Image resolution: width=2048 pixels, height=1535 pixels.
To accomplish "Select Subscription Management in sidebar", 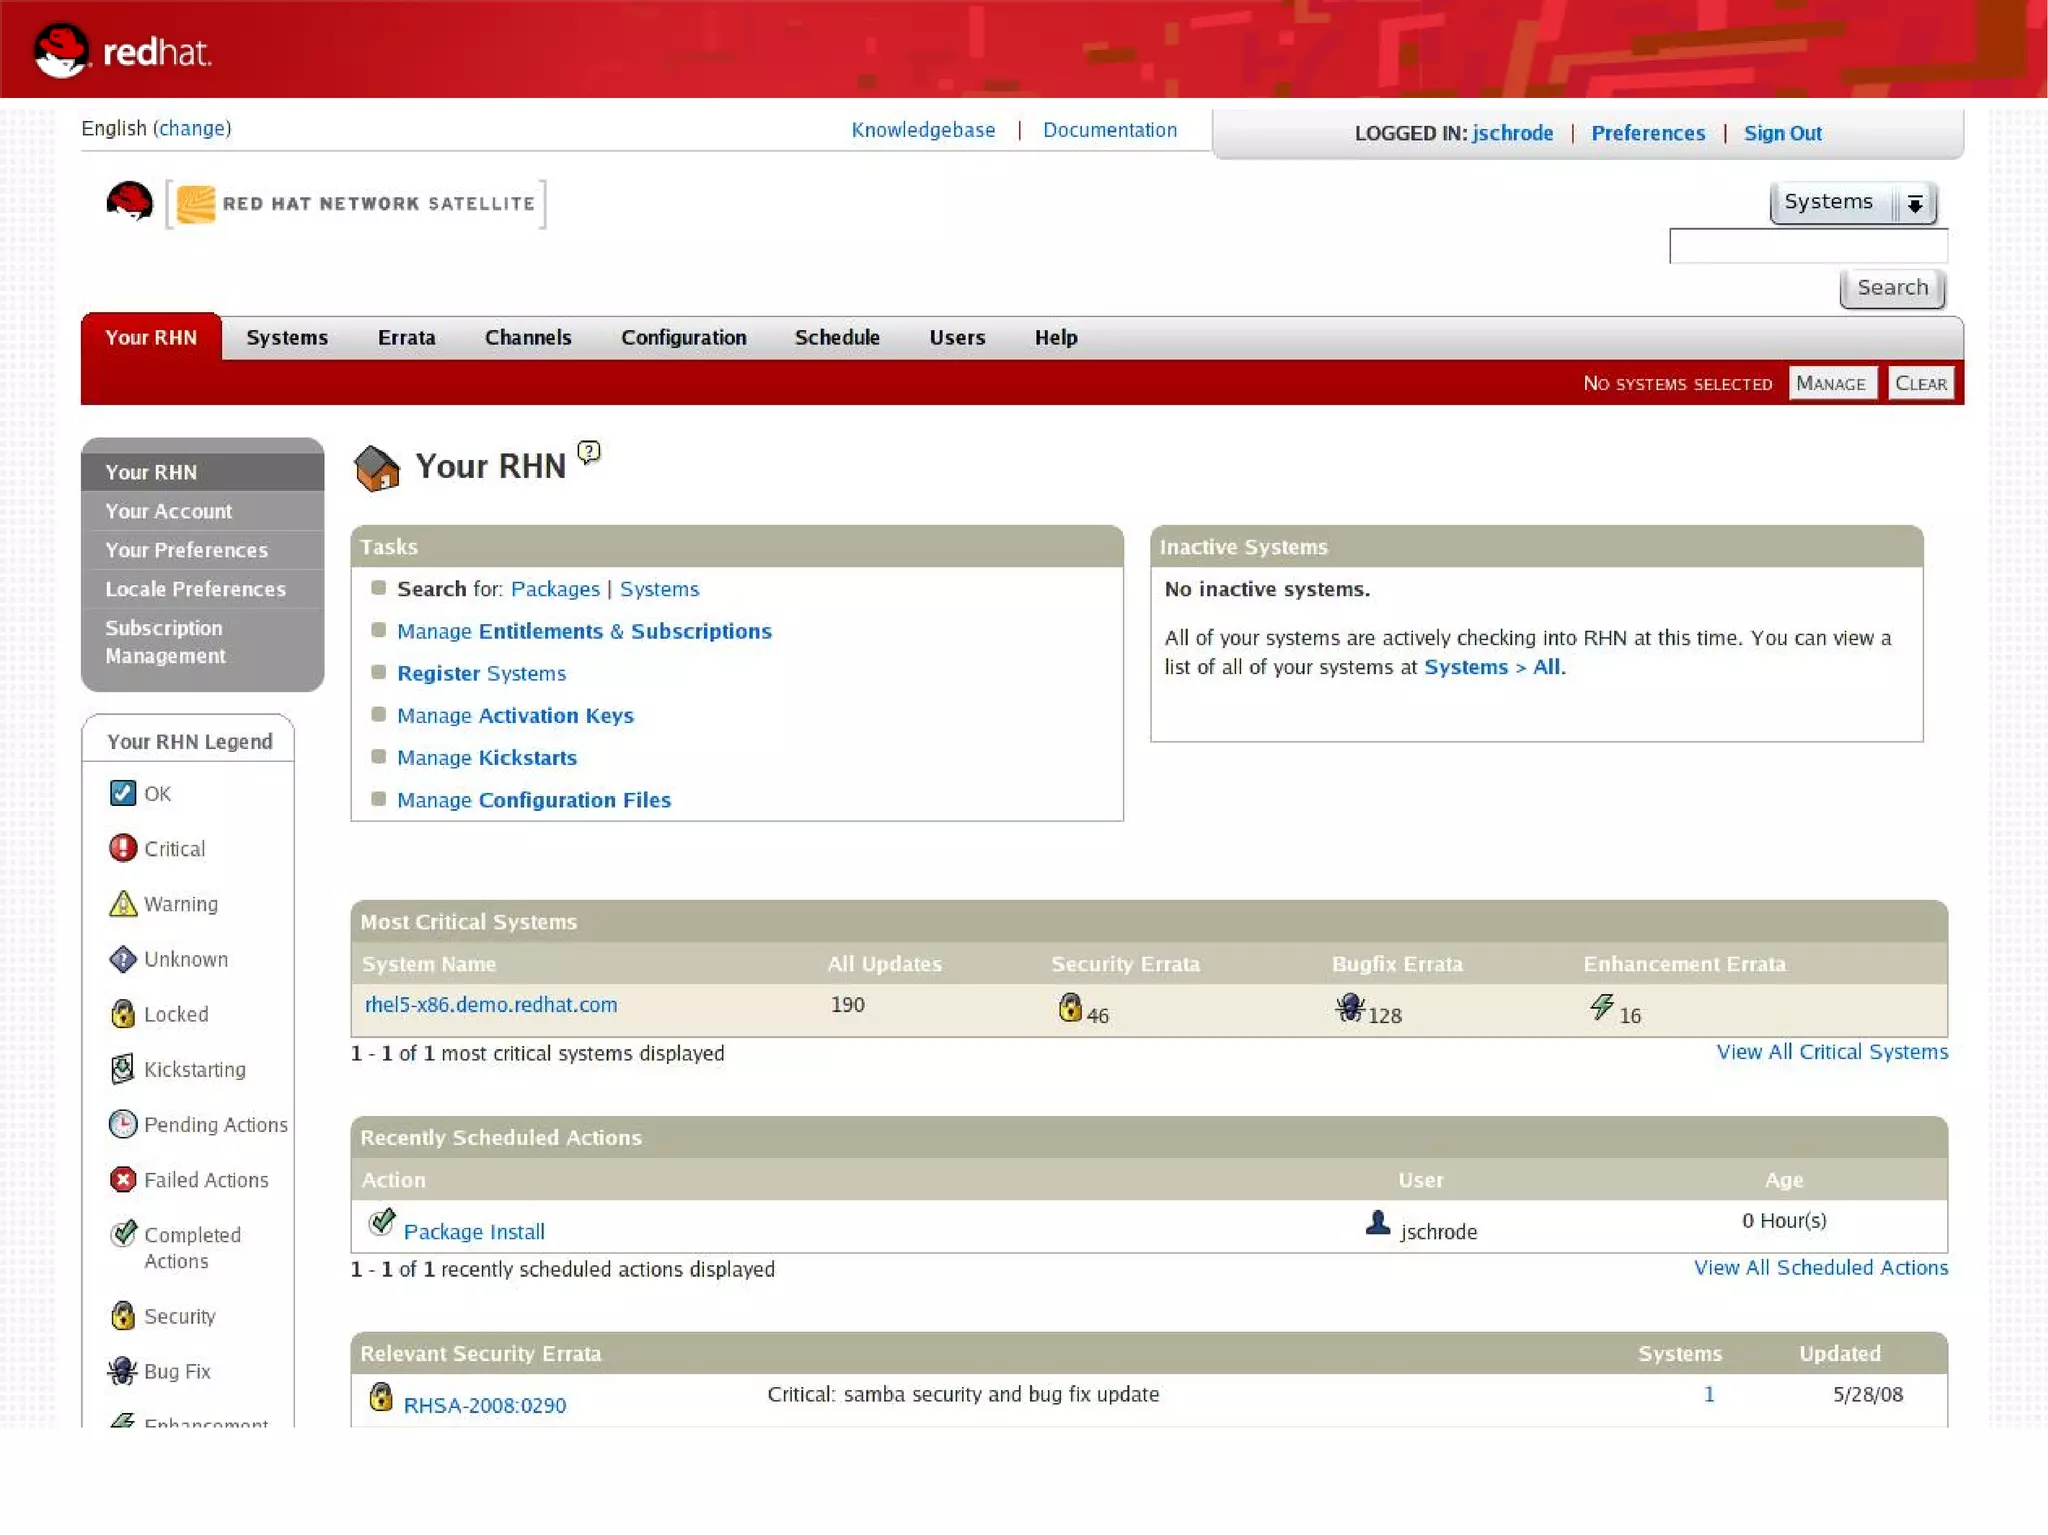I will (x=165, y=642).
